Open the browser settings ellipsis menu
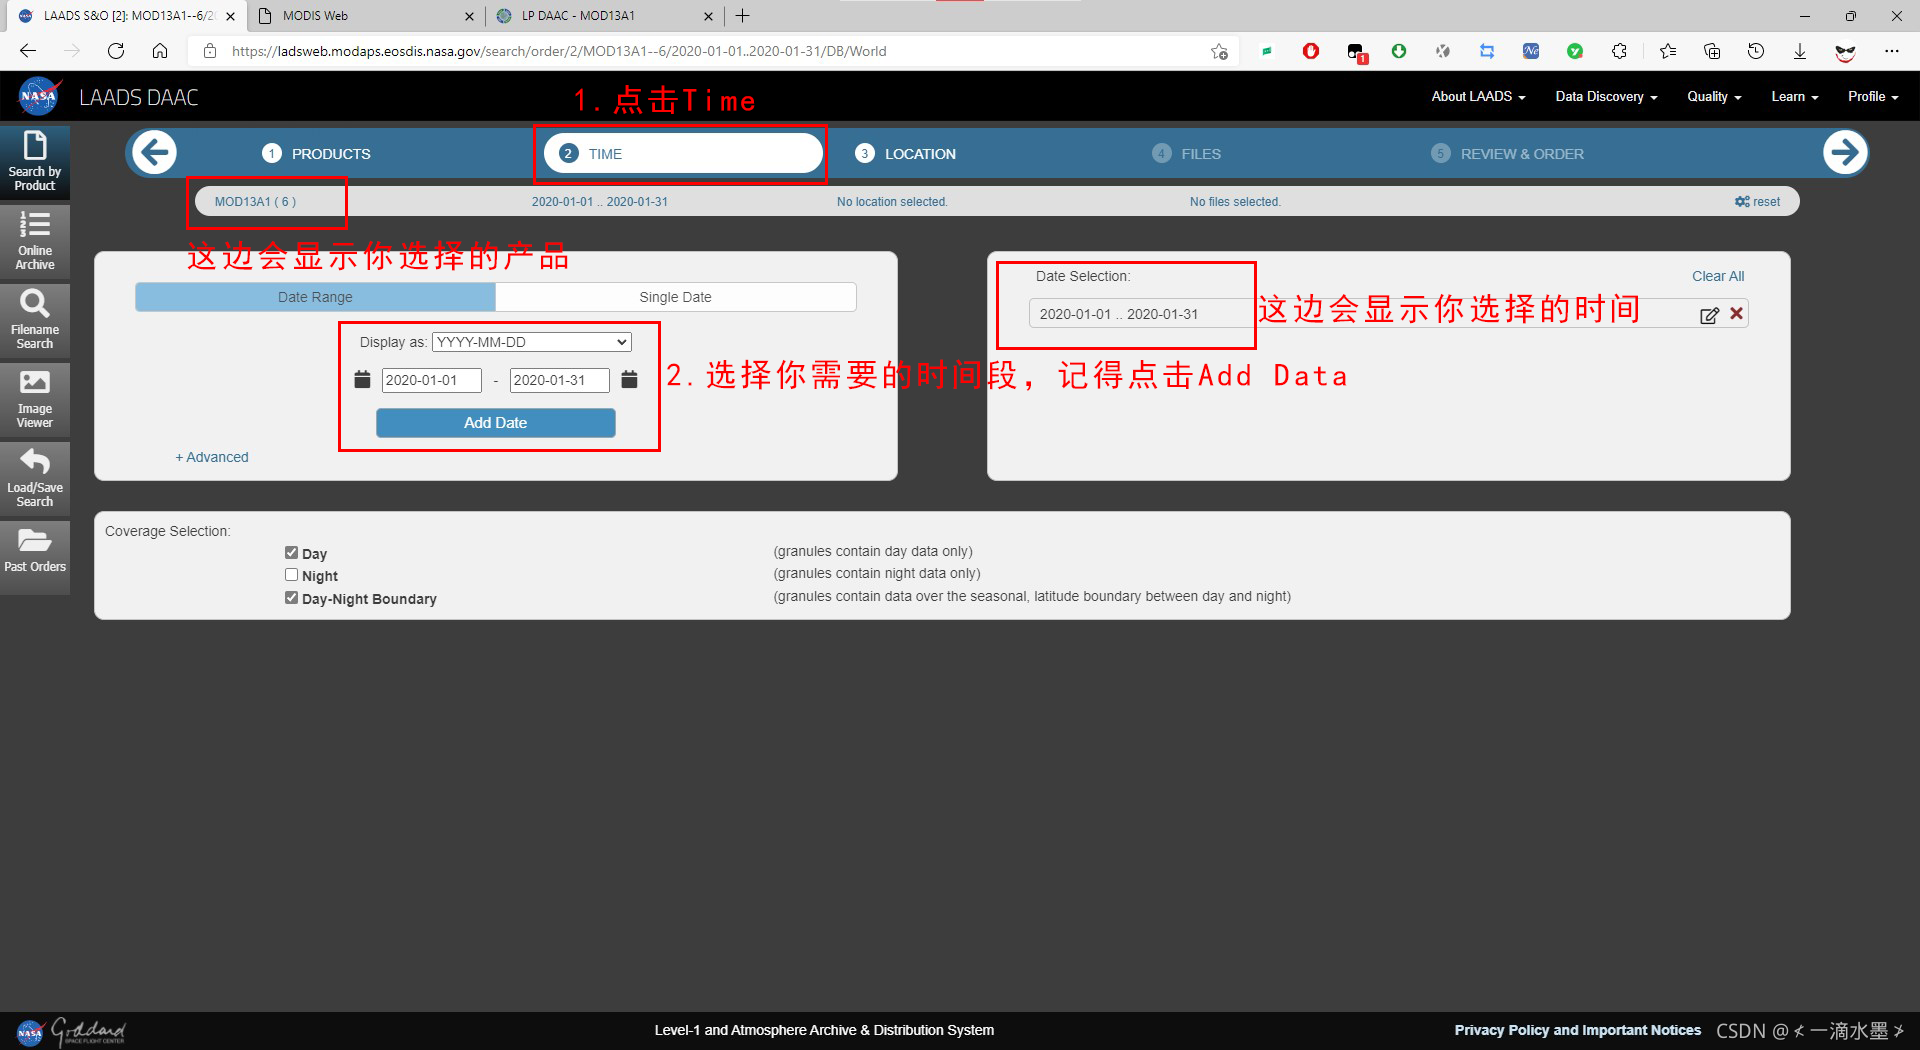Image resolution: width=1920 pixels, height=1050 pixels. coord(1891,51)
